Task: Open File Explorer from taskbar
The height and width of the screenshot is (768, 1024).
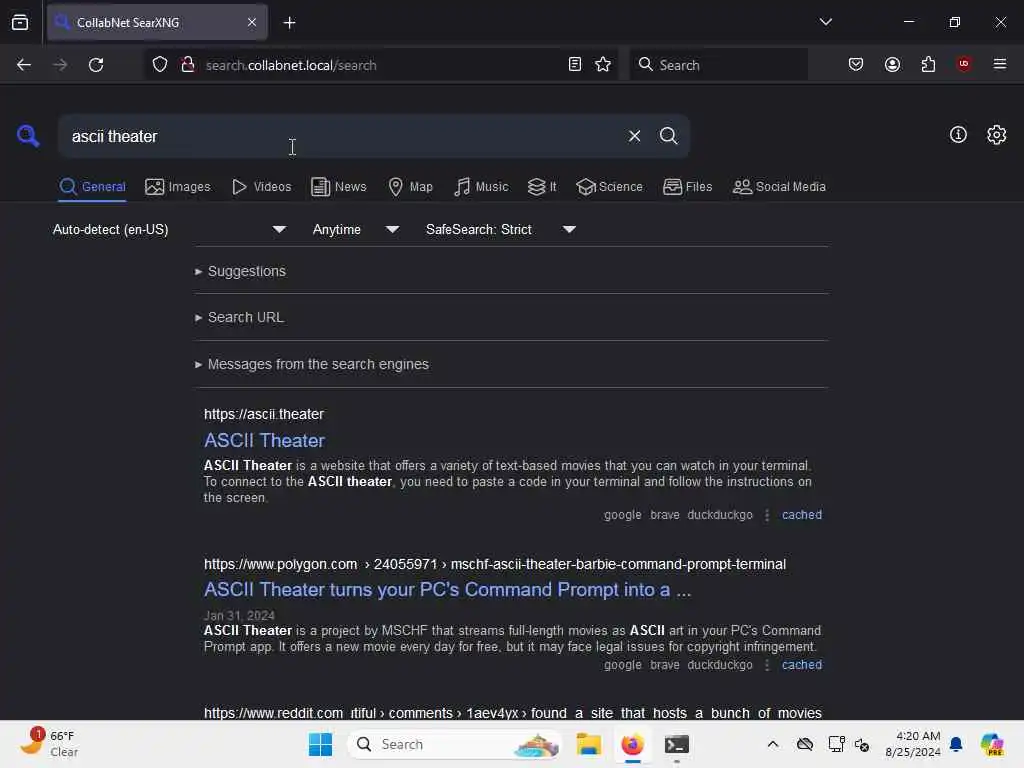Action: (x=588, y=744)
